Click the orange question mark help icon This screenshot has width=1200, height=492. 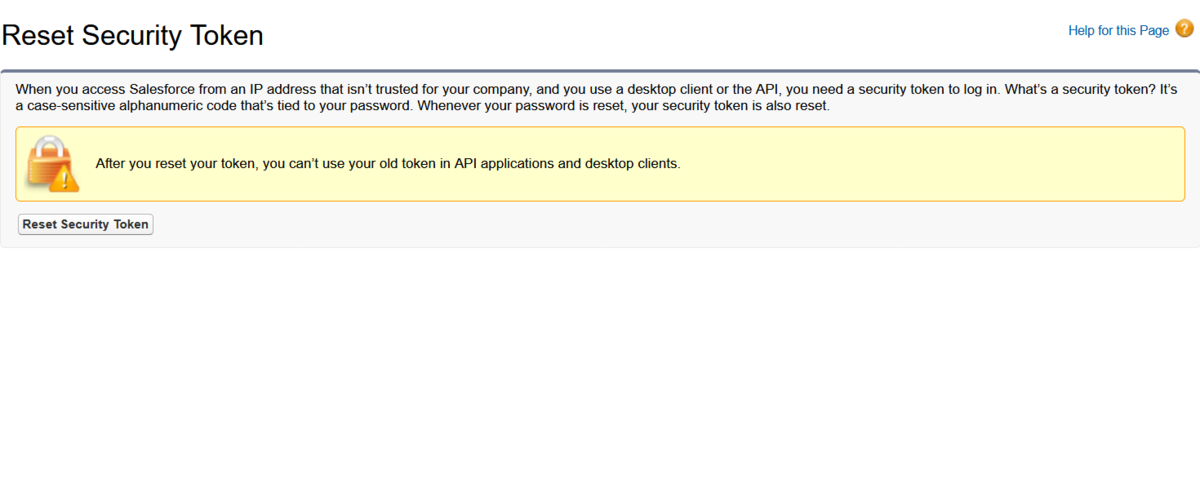[1184, 29]
